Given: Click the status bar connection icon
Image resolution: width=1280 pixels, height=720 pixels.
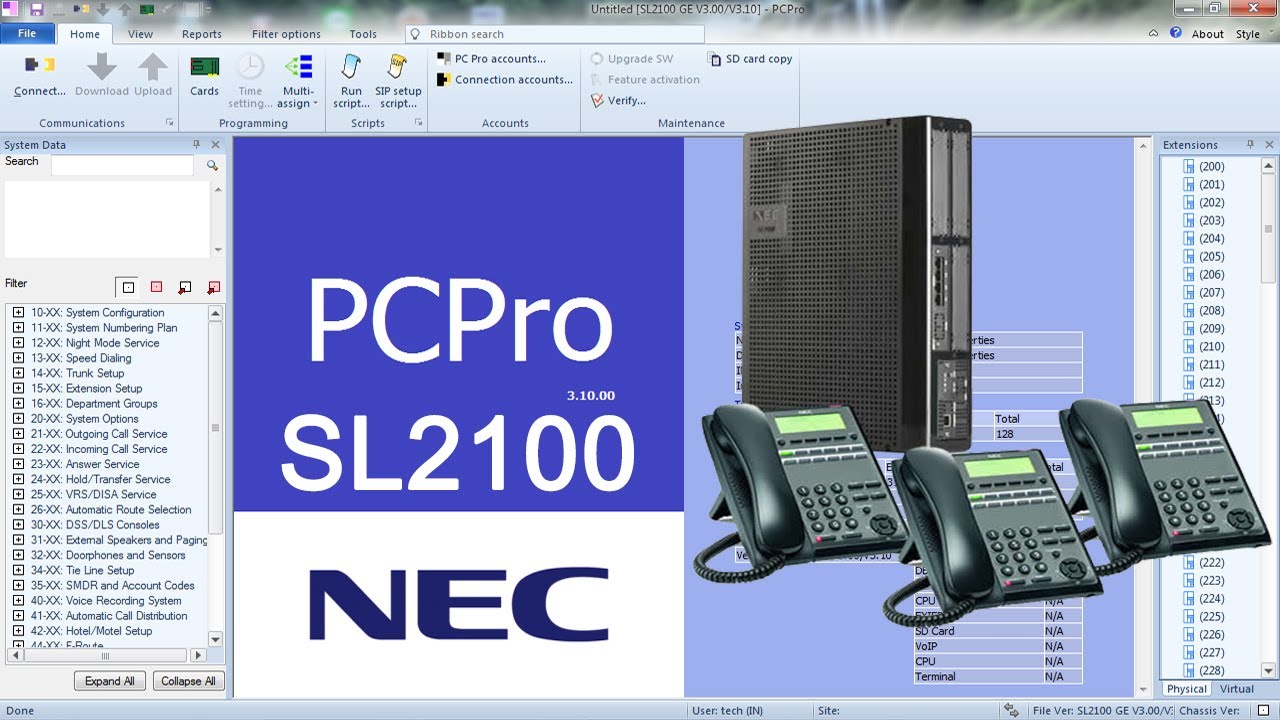Looking at the screenshot, I should pos(1012,711).
